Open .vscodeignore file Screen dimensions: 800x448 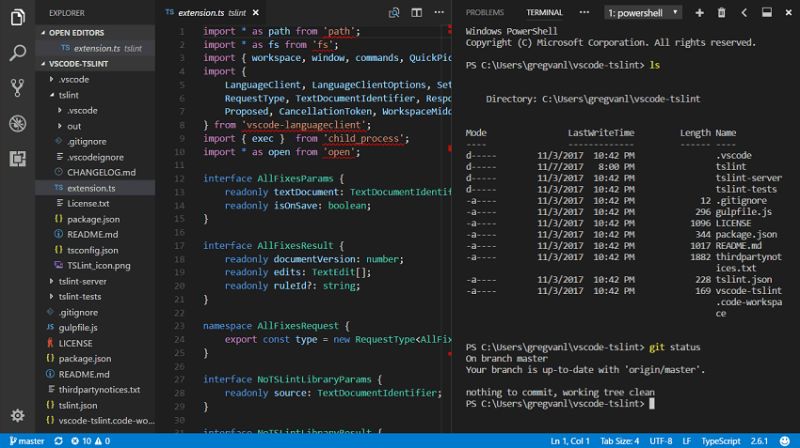tap(95, 157)
